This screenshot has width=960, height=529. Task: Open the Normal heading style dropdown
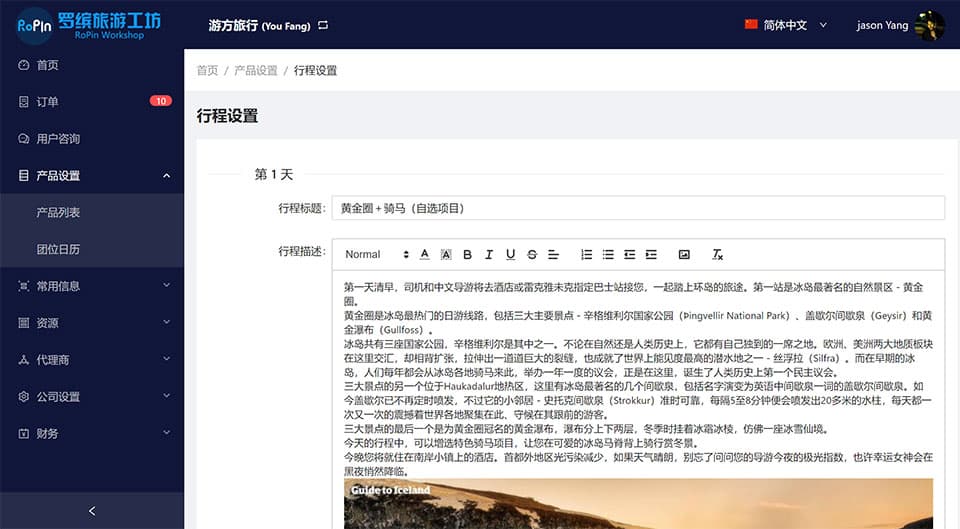376,254
